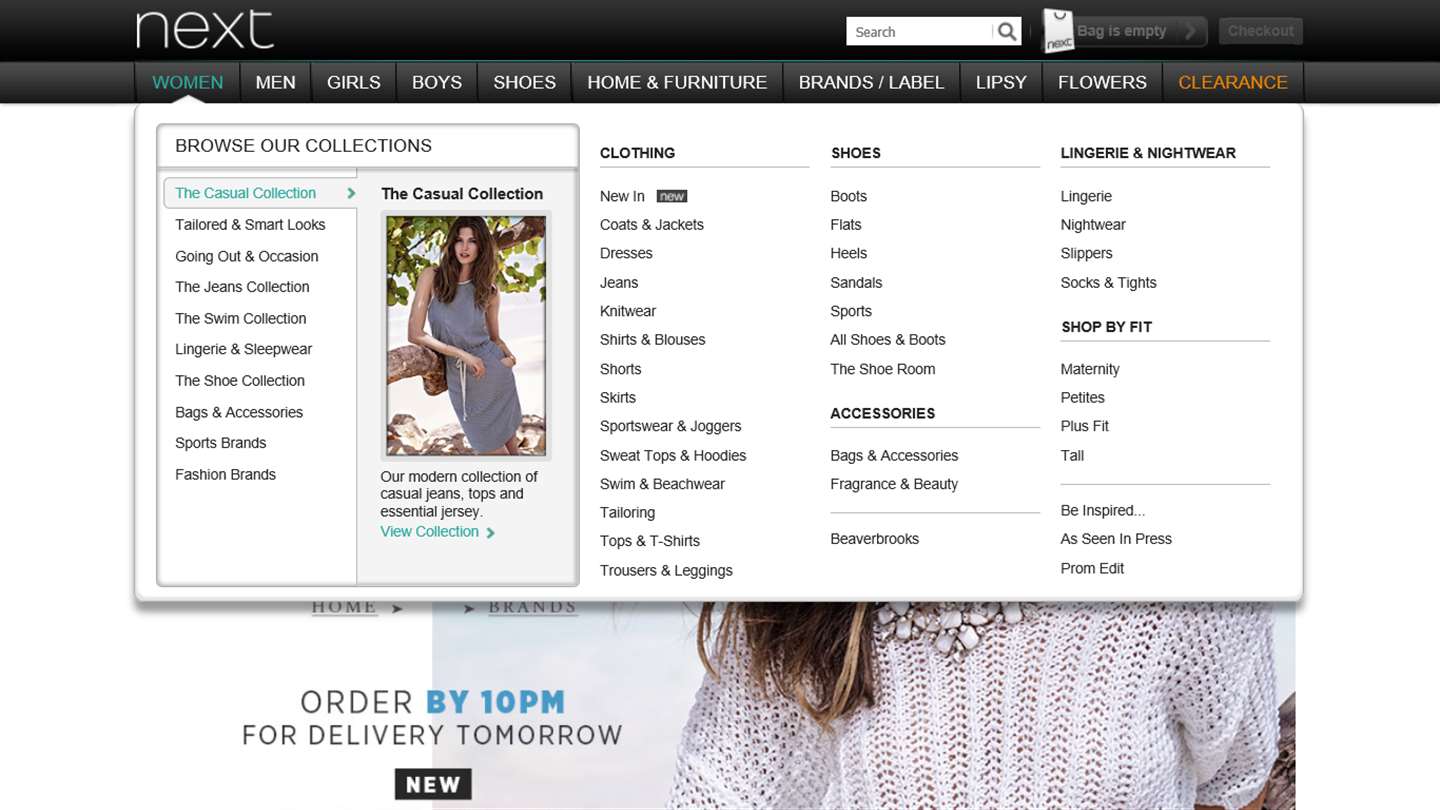Open Swim & Beachwear link
Screen dimensions: 1440x810
[x=662, y=484]
